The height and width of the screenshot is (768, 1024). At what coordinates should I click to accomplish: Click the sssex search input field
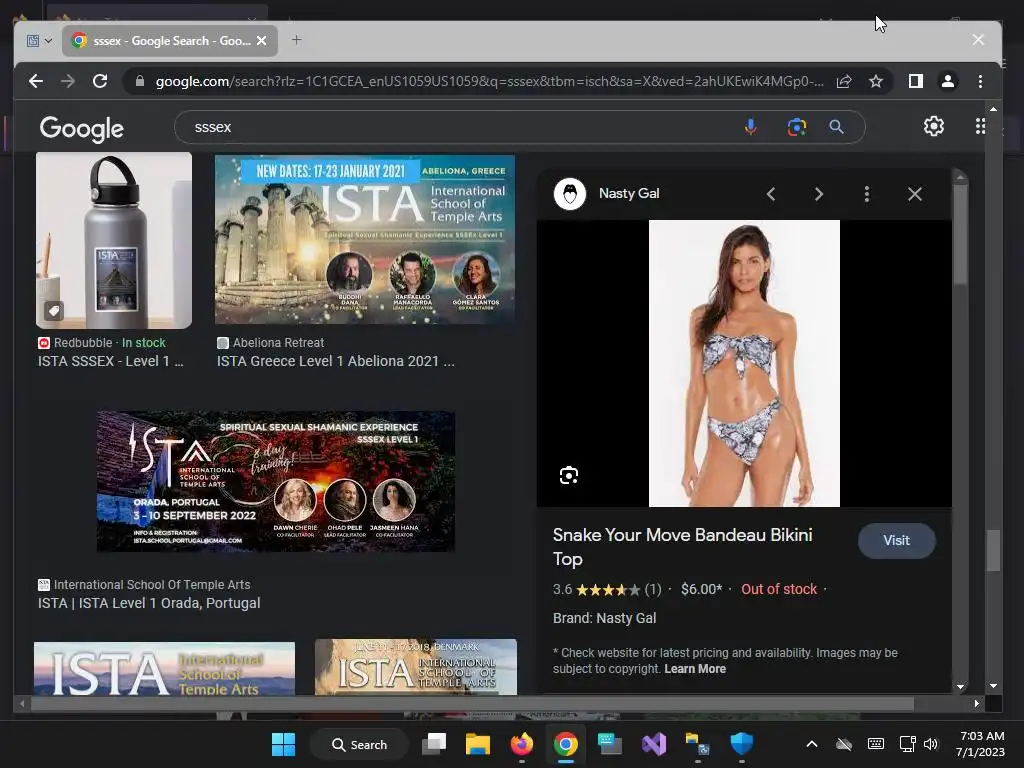click(457, 127)
